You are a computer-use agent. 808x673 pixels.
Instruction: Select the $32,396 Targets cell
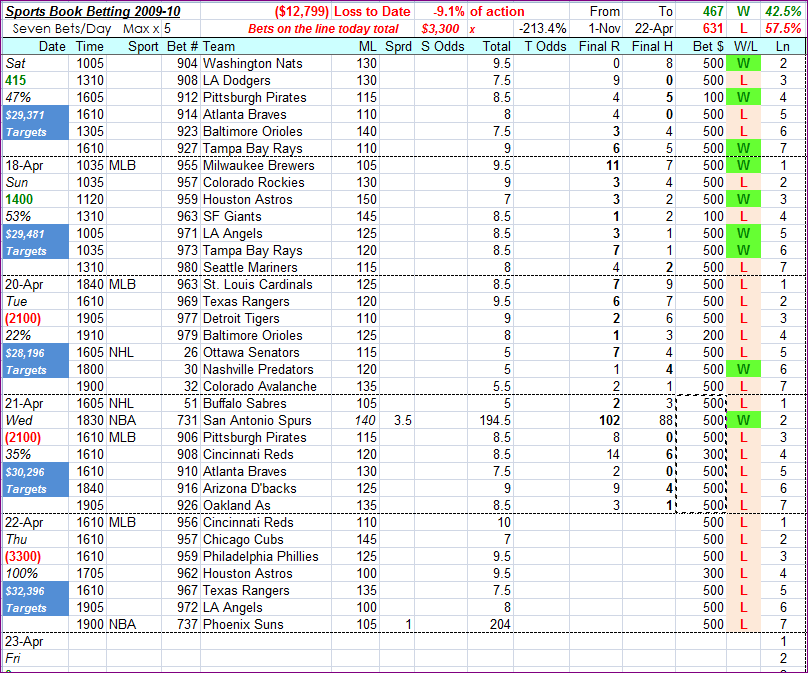click(x=36, y=599)
